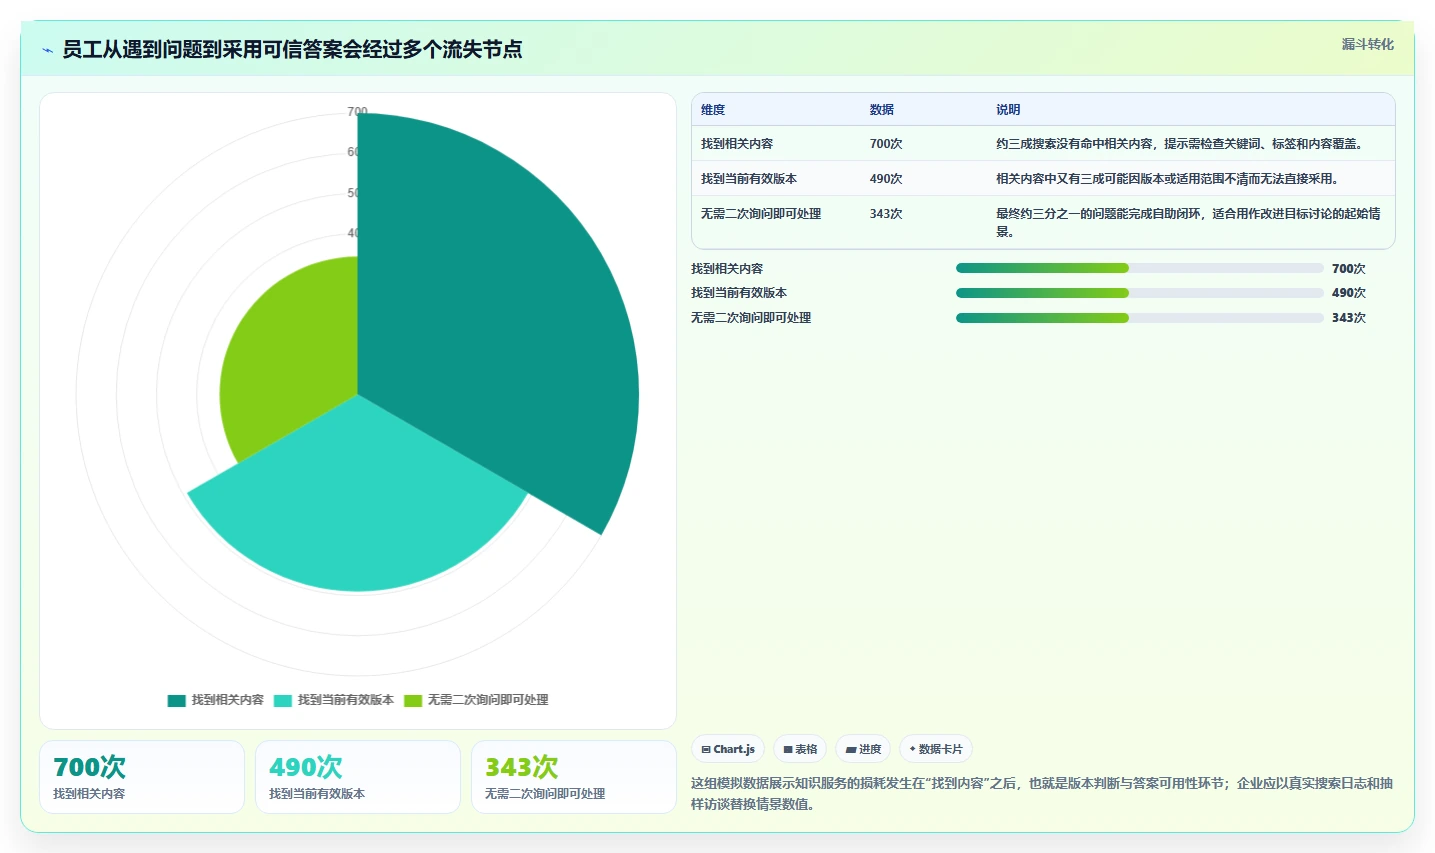The height and width of the screenshot is (853, 1435).
Task: Click the progress list label 无需二次询问即可处理
Action: coord(751,318)
